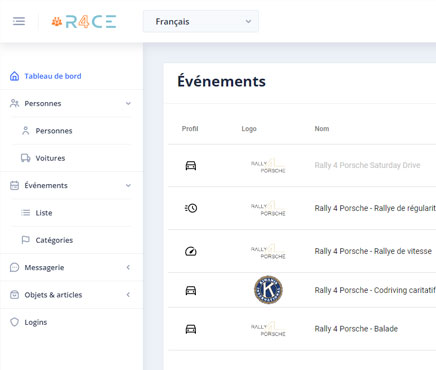Screen dimensions: 436x370
Task: Click the list icon beside Liste
Action: tap(26, 213)
